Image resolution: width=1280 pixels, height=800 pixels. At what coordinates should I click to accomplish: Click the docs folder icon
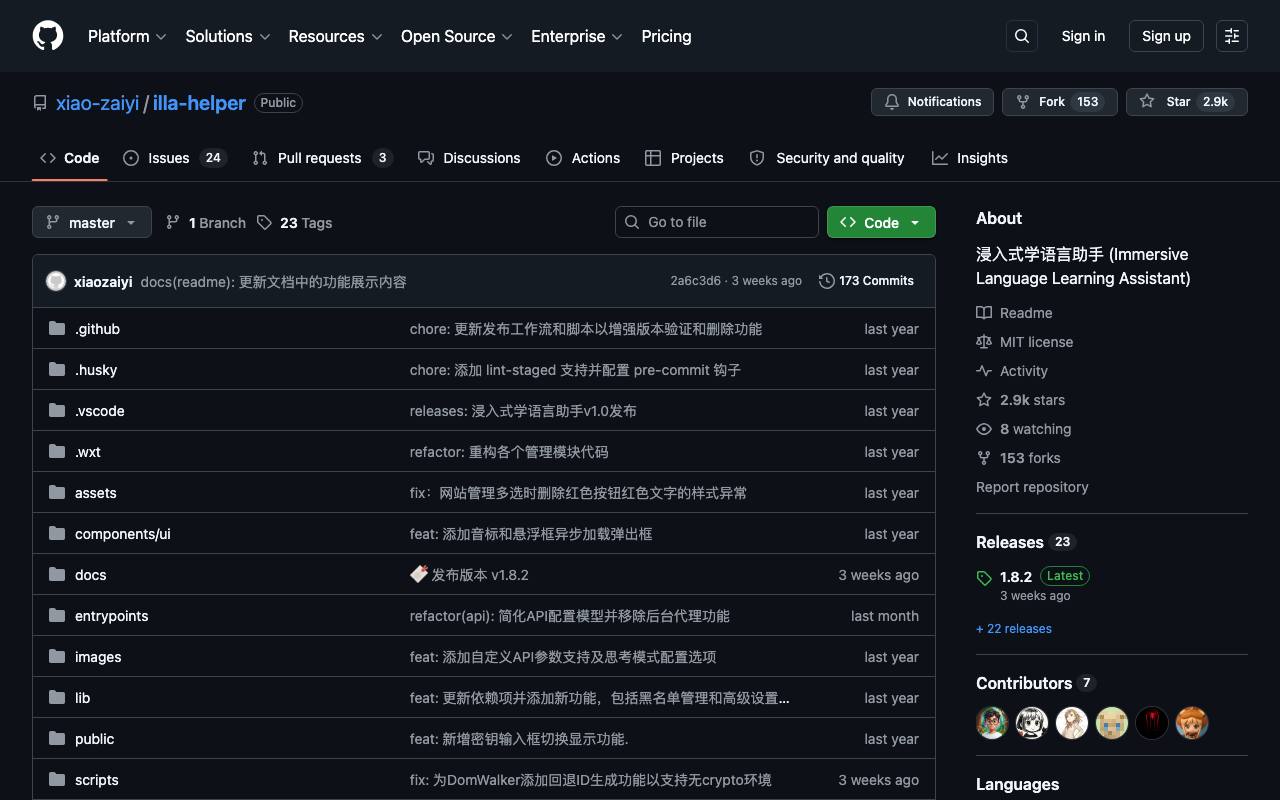point(57,575)
